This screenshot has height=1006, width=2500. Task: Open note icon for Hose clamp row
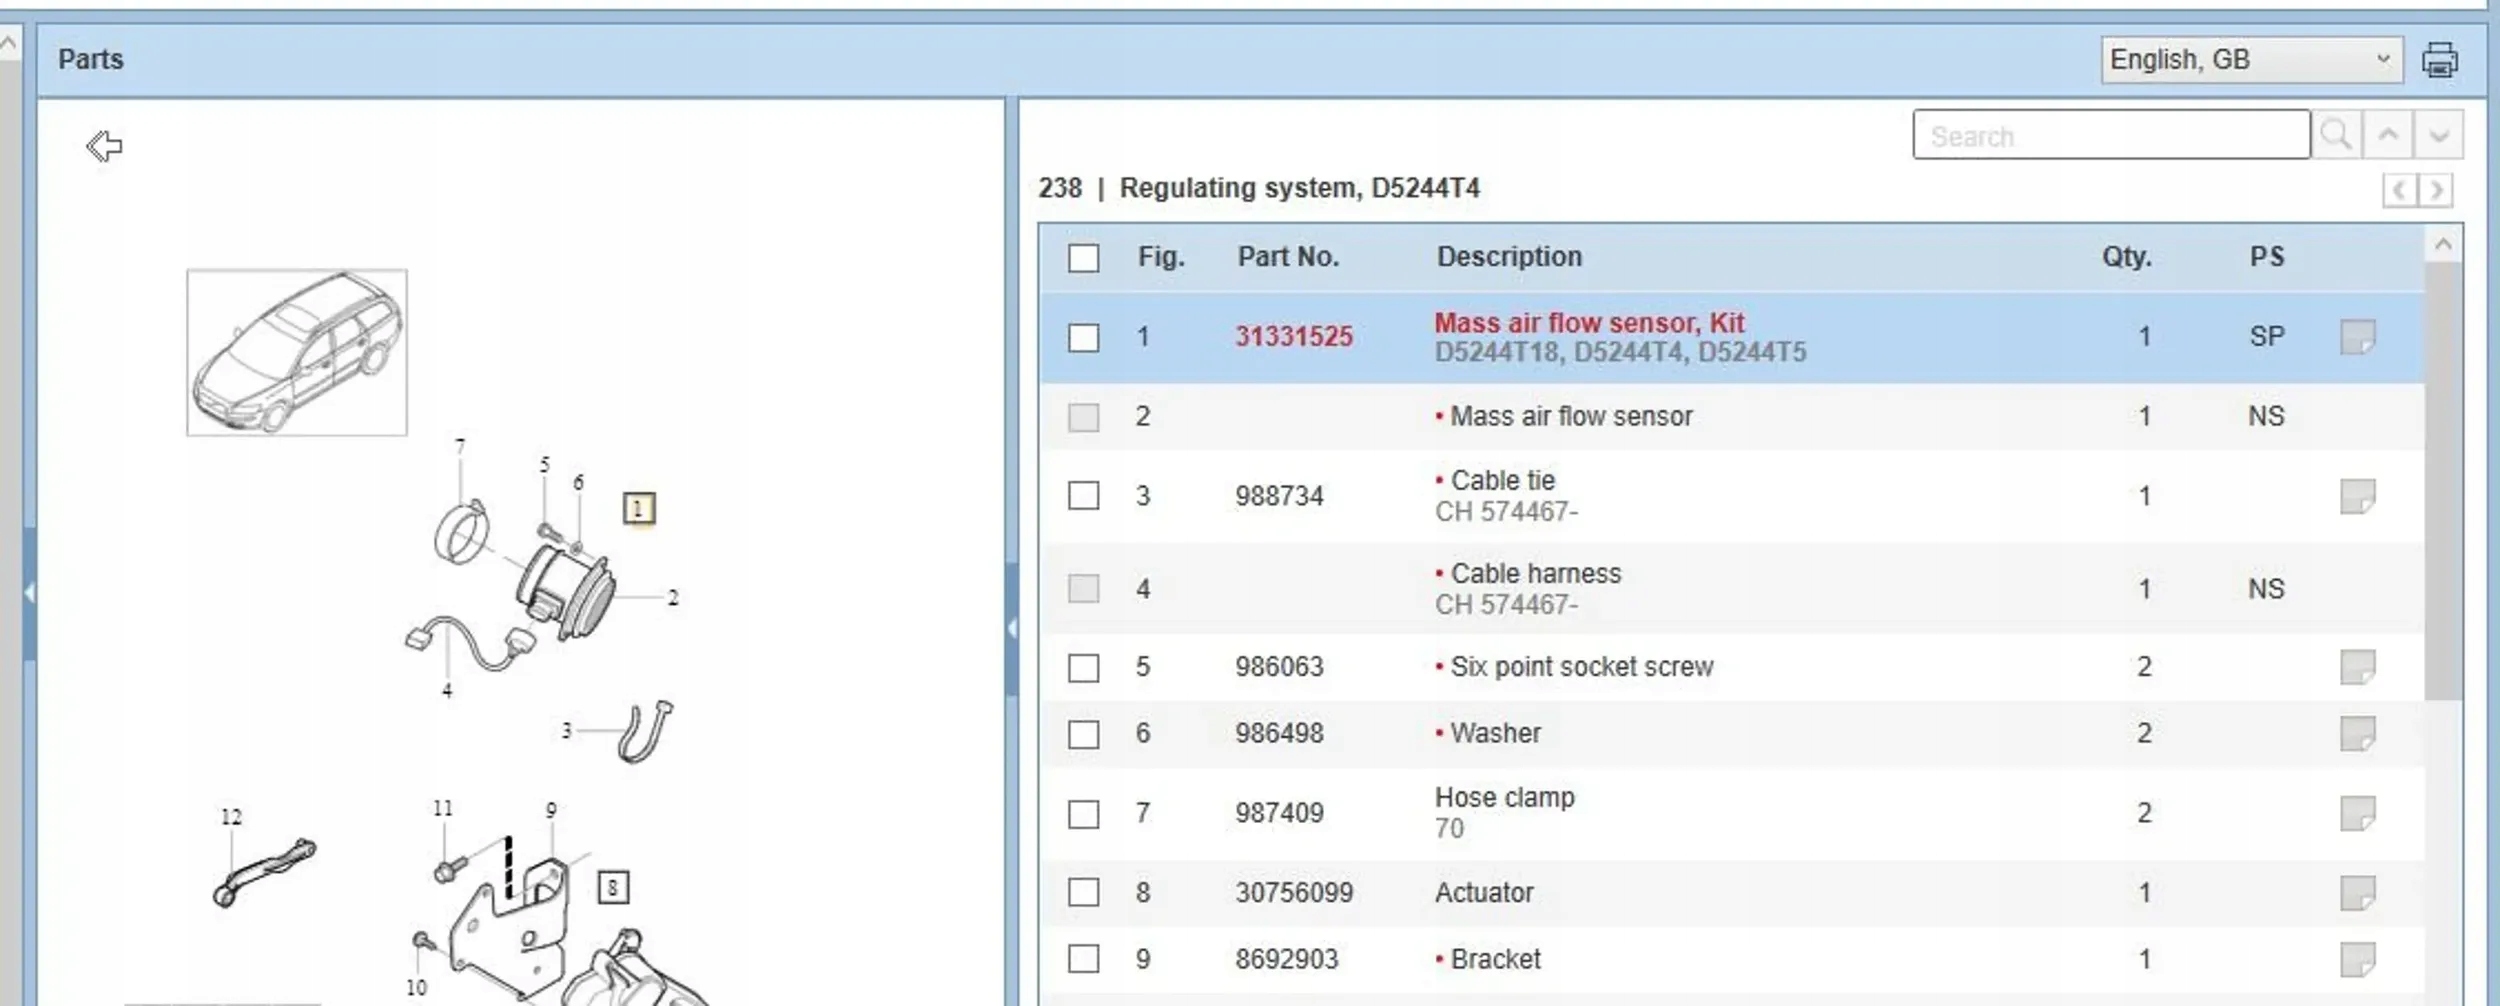click(2357, 813)
